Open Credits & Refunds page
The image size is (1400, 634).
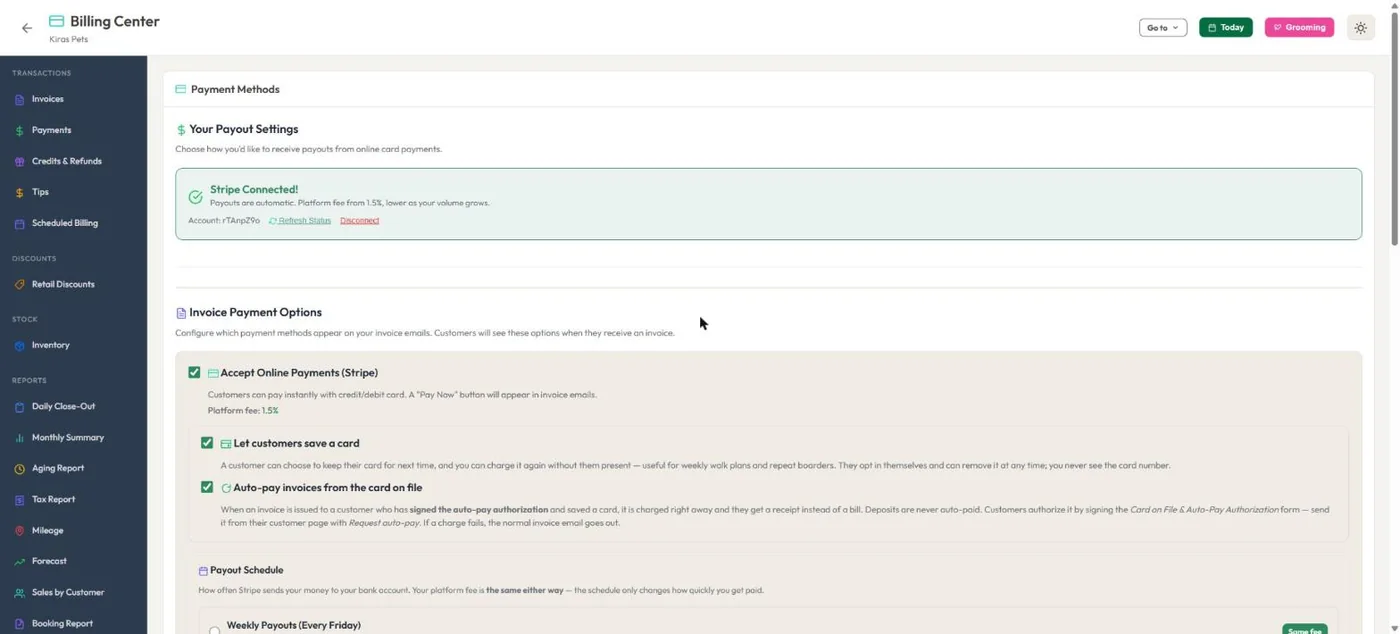[x=67, y=161]
